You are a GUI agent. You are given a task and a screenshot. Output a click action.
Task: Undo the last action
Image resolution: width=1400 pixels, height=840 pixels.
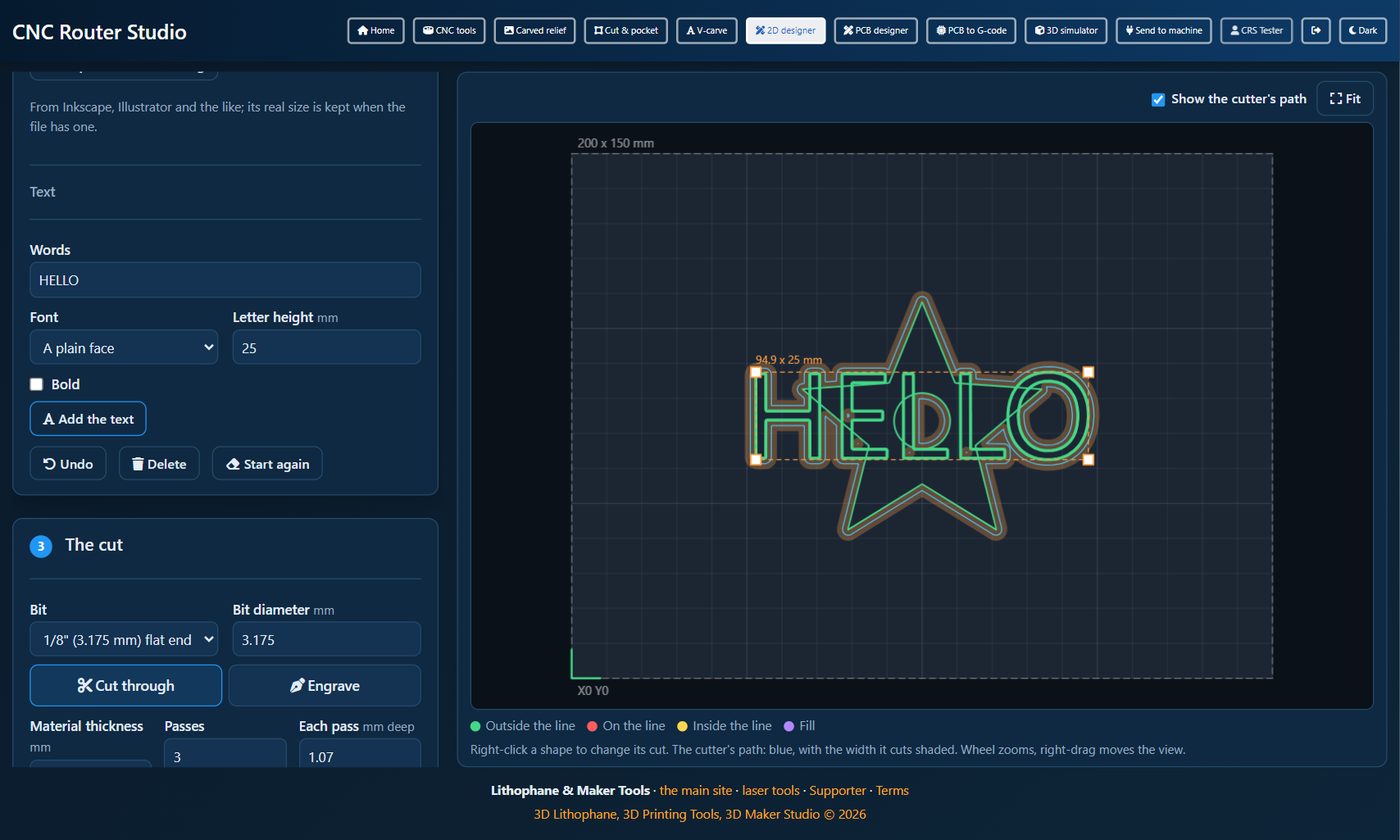click(68, 464)
